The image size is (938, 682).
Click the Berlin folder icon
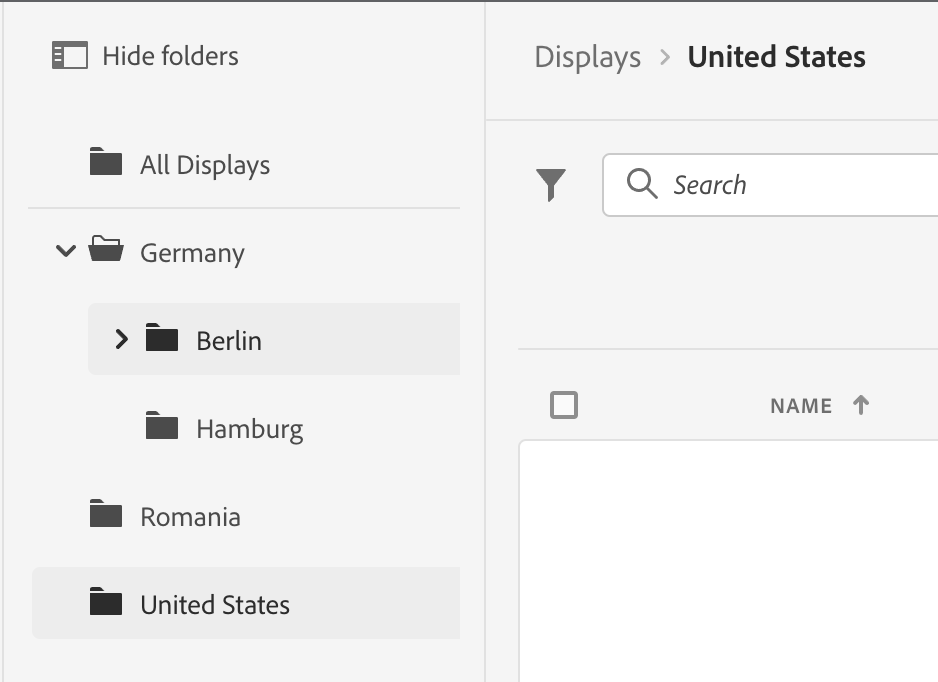[x=162, y=339]
